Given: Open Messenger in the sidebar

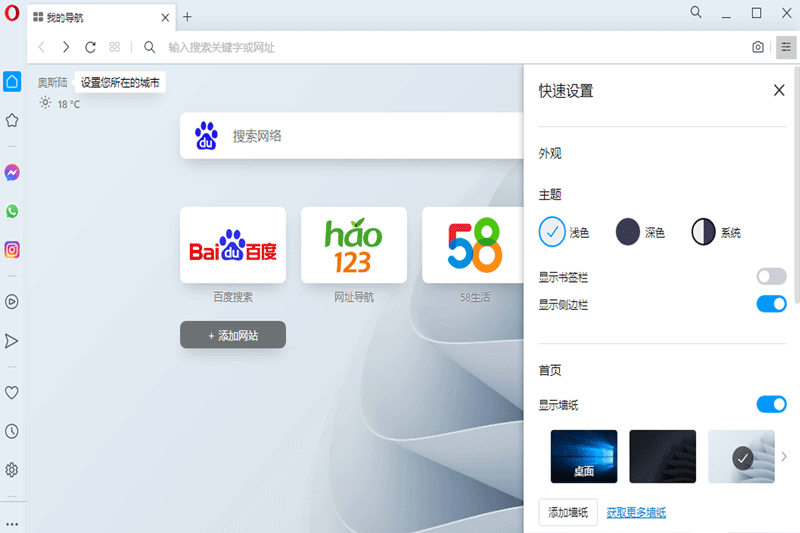Looking at the screenshot, I should pos(12,173).
